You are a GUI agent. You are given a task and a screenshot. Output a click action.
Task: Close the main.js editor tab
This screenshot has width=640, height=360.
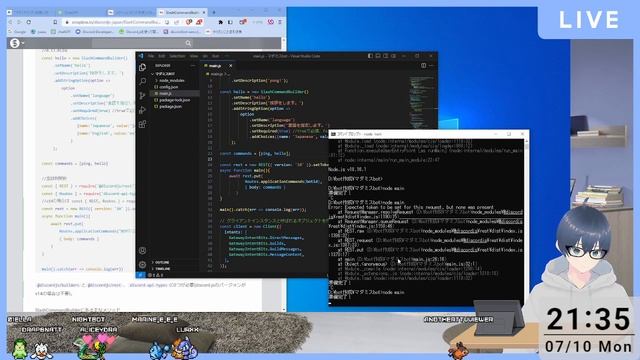click(231, 66)
